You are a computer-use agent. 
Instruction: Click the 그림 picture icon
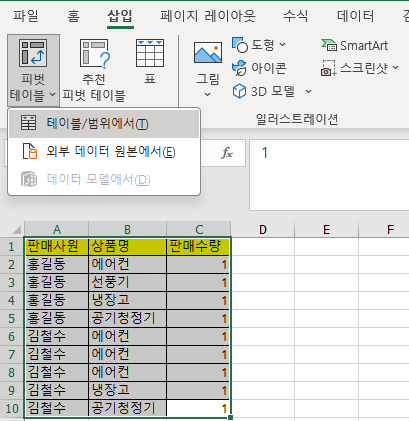208,53
